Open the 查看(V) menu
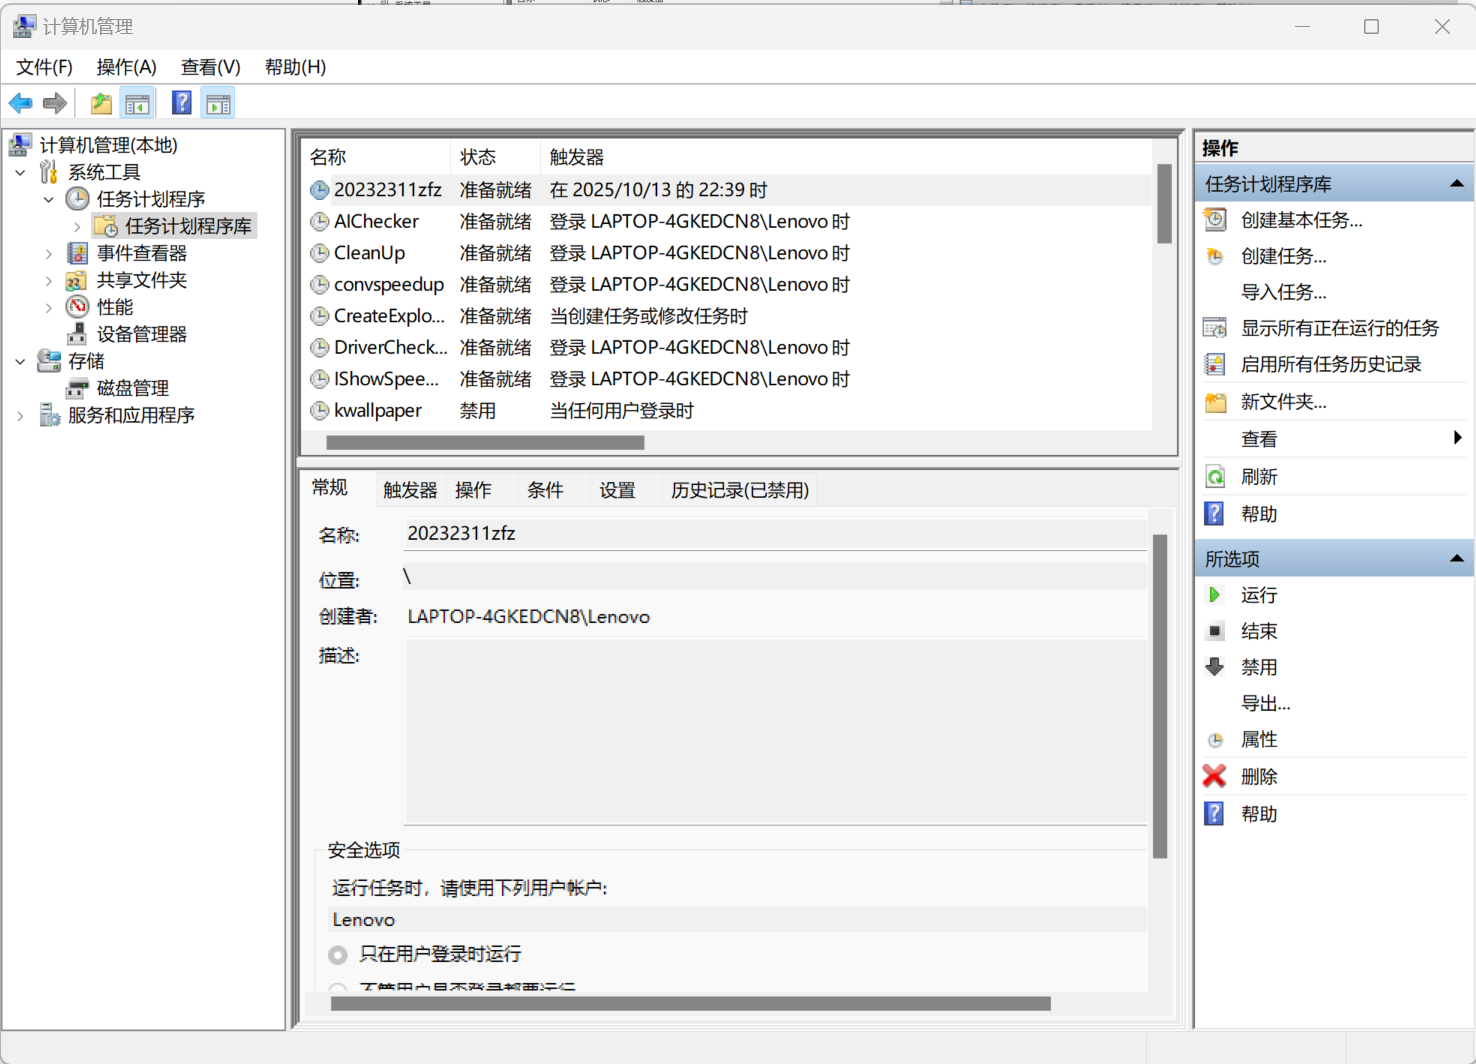Screen dimensions: 1476x1064 [x=210, y=67]
